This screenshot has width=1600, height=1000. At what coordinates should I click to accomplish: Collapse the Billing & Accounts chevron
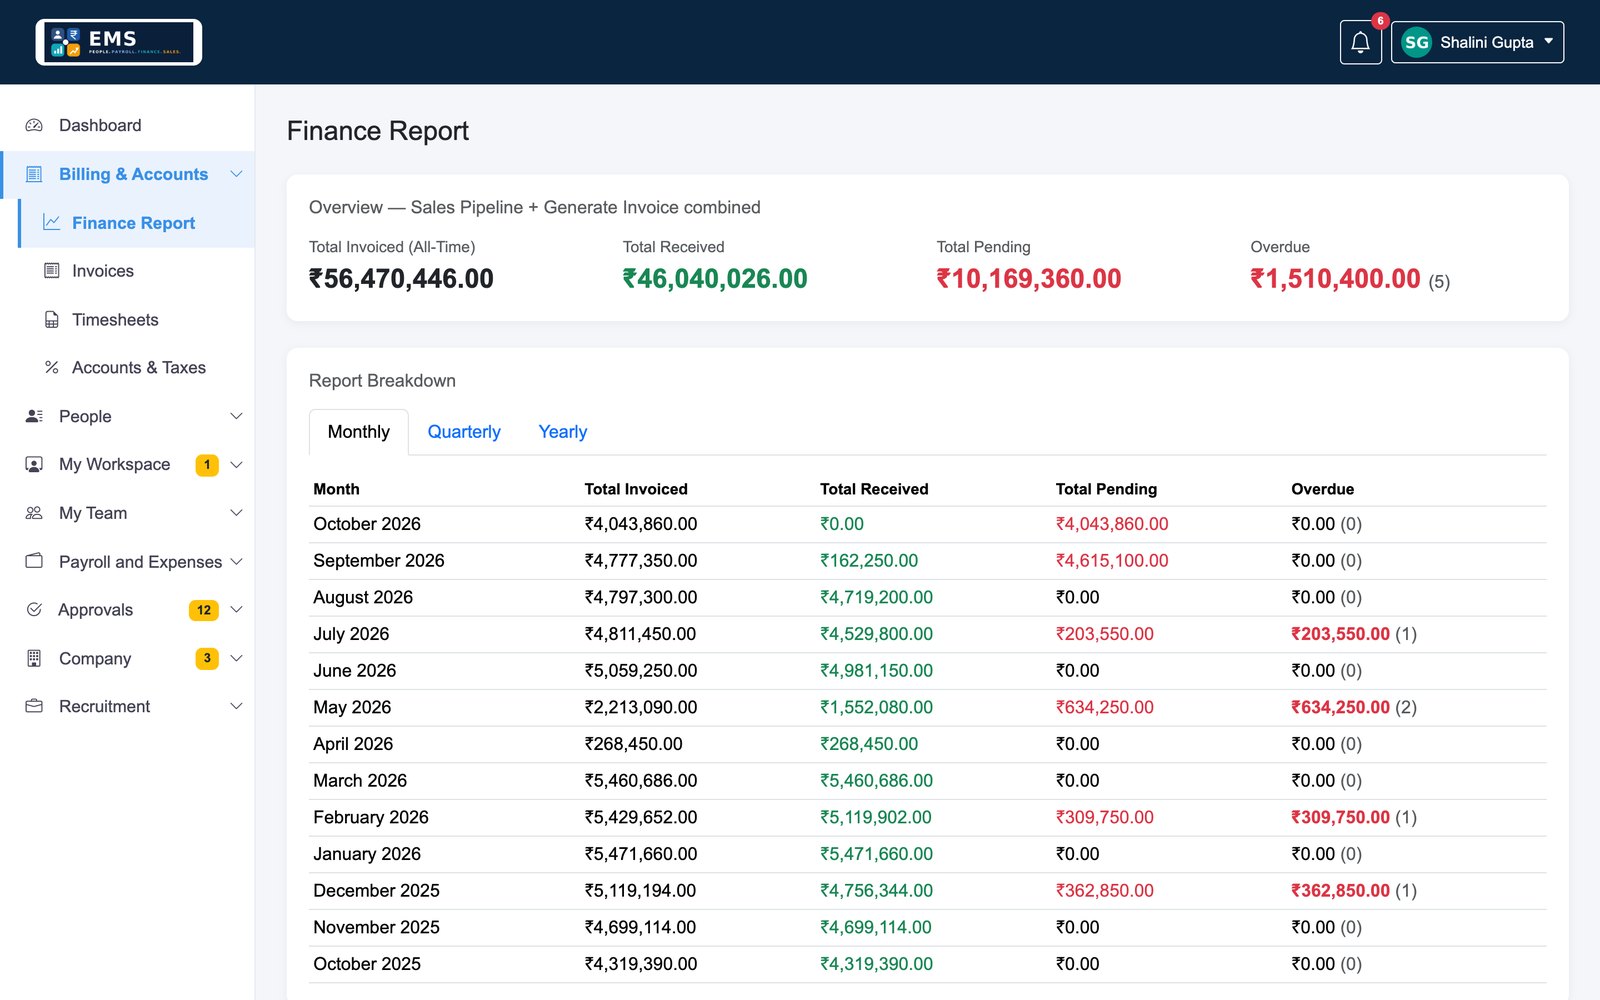[x=236, y=174]
